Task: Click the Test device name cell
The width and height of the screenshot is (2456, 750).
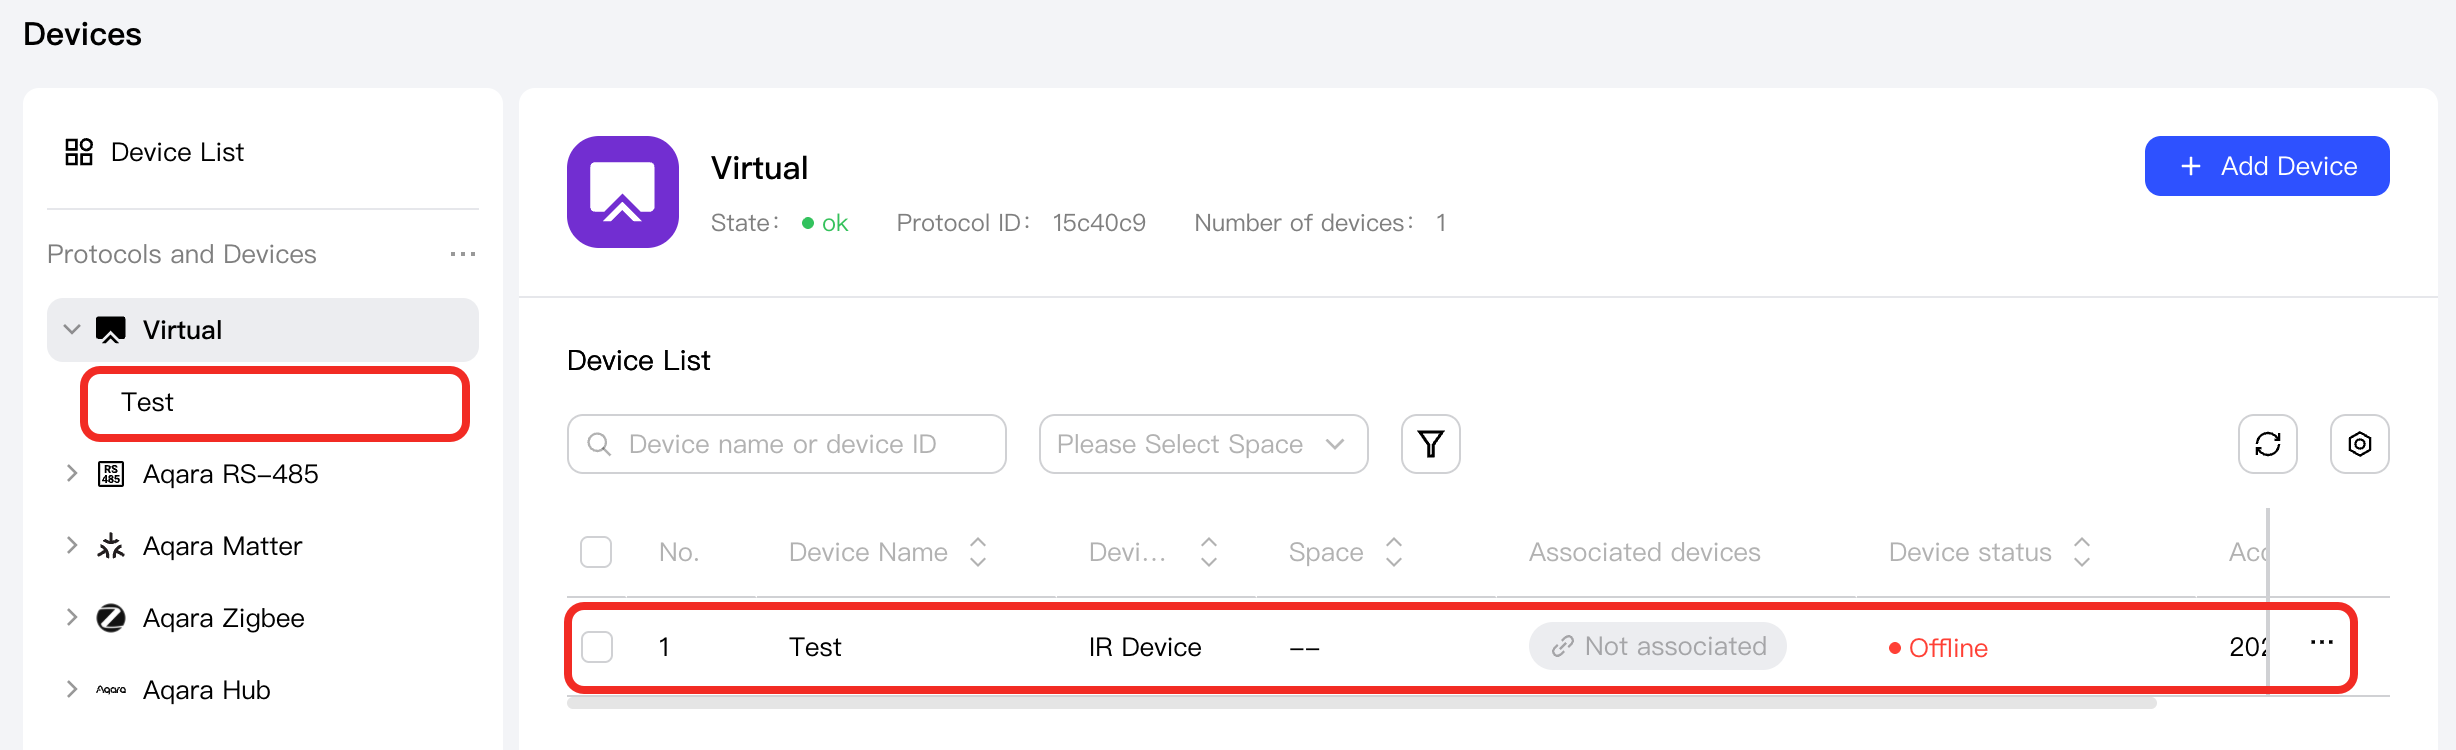Action: (x=815, y=647)
